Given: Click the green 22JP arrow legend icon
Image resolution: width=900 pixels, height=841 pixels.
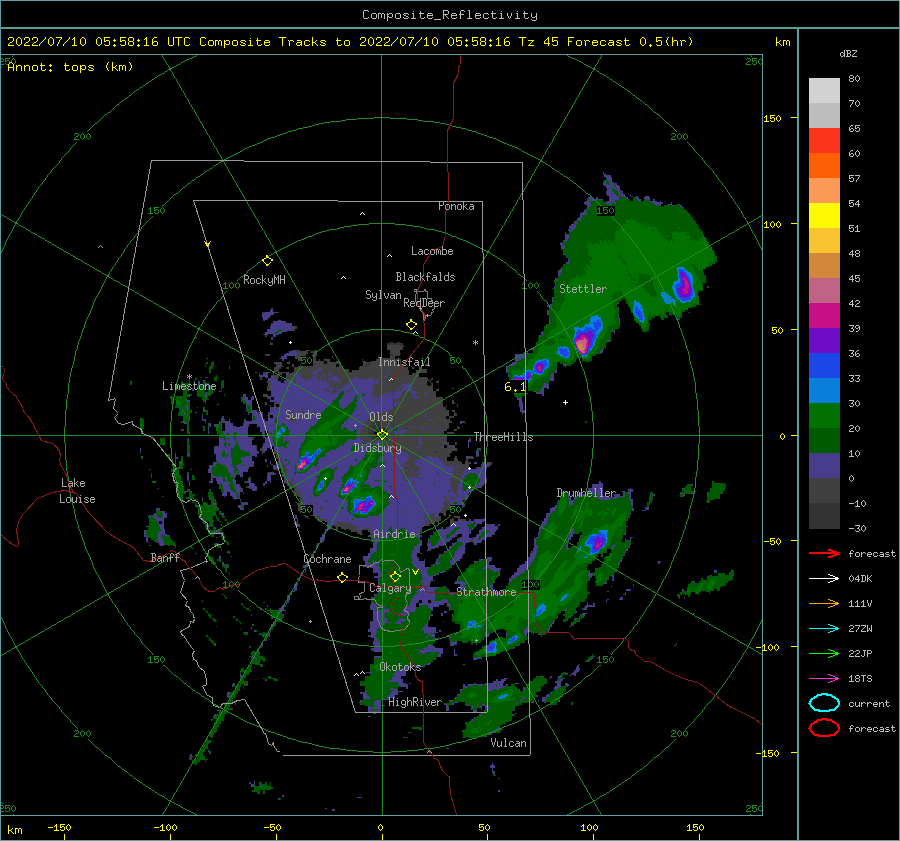Looking at the screenshot, I should pos(824,653).
